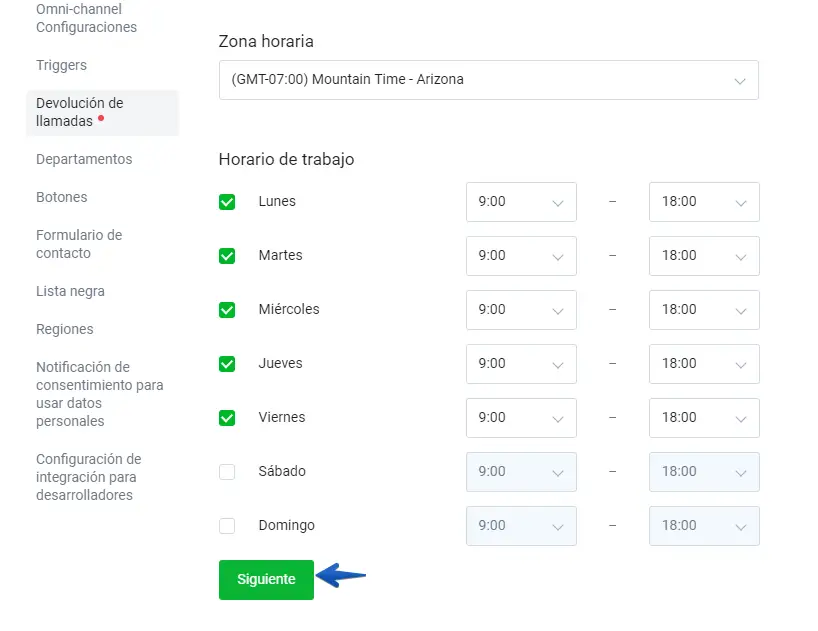Enable the Sábado checkbox
The width and height of the screenshot is (818, 631).
(x=227, y=472)
